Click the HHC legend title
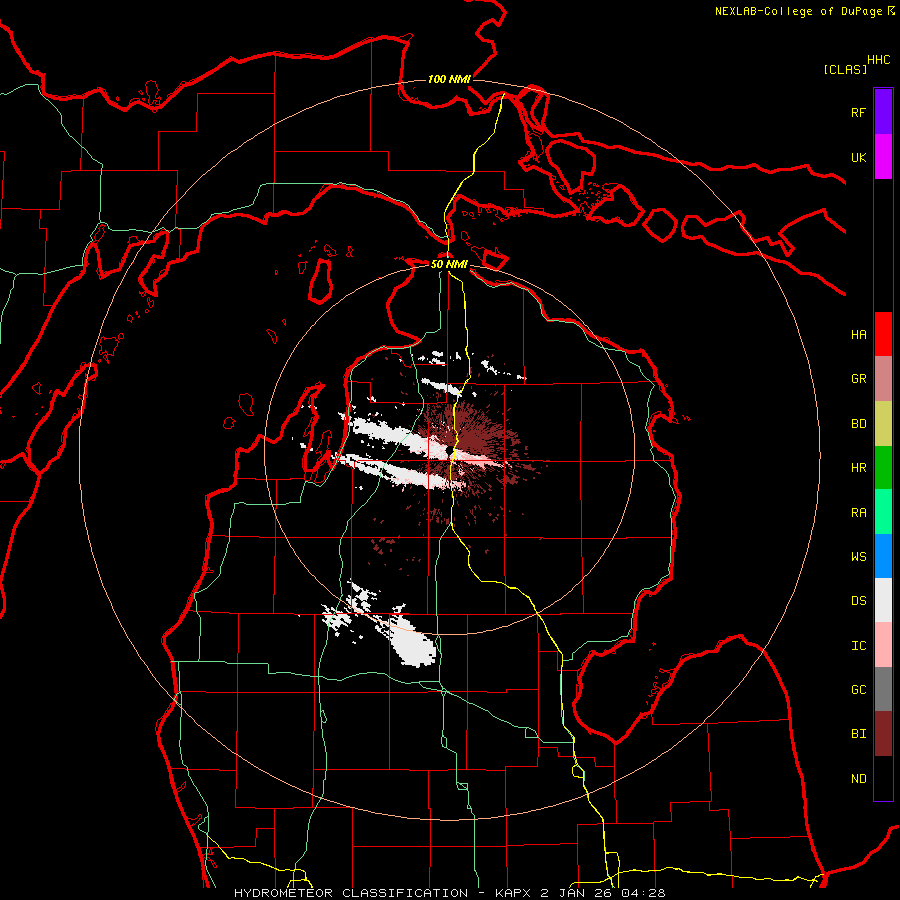The width and height of the screenshot is (900, 900). point(879,60)
